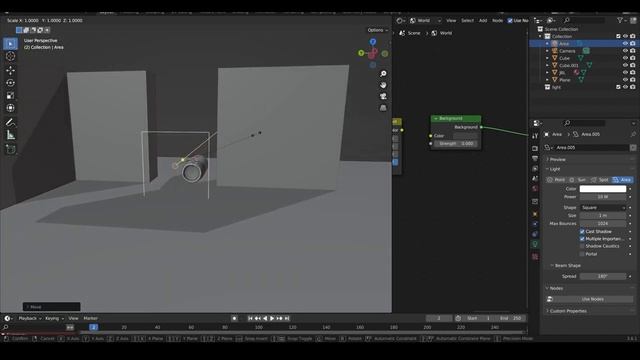Click the outliner filter funnel icon

point(620,20)
